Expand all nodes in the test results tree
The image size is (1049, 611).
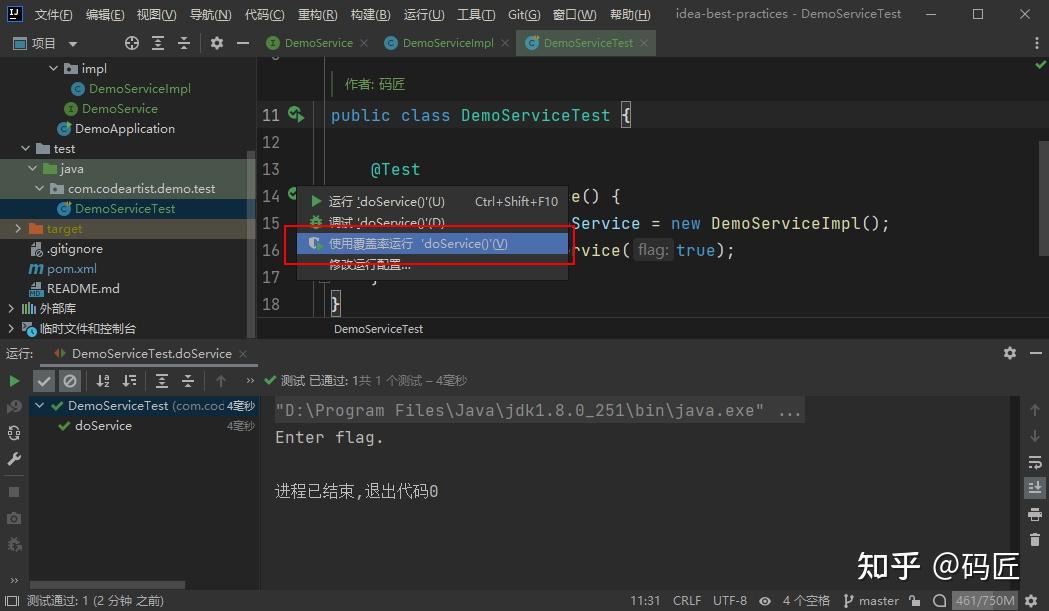coord(161,381)
